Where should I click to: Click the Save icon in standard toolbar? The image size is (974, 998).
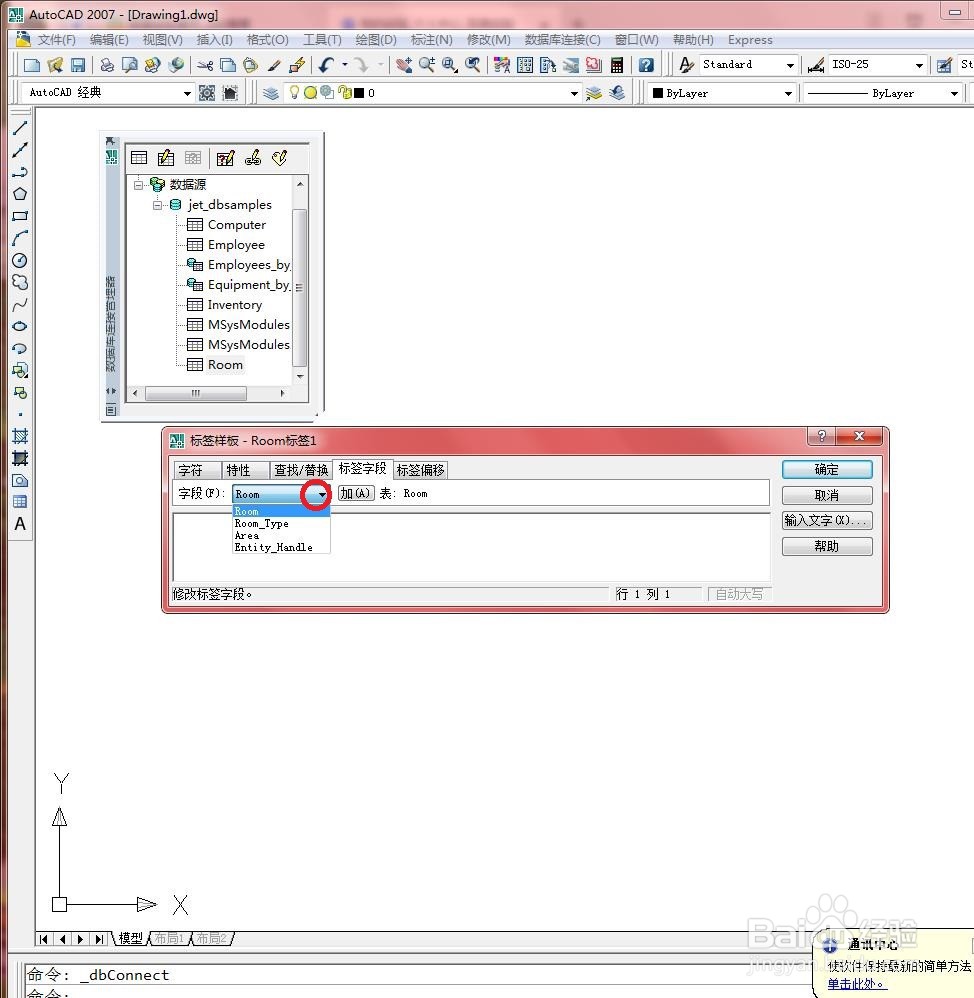click(78, 64)
